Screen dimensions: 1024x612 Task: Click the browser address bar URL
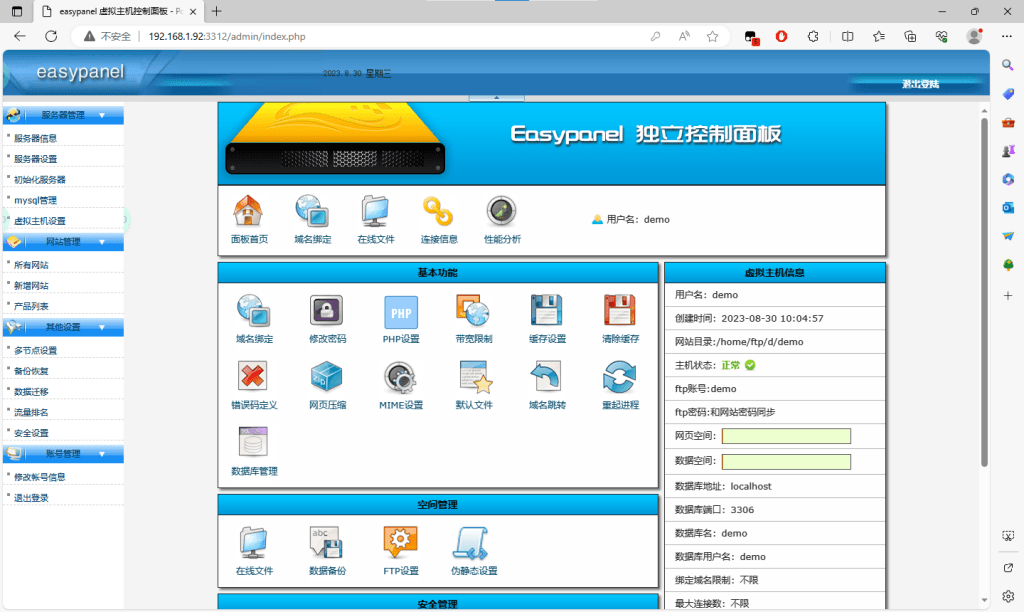tap(227, 36)
